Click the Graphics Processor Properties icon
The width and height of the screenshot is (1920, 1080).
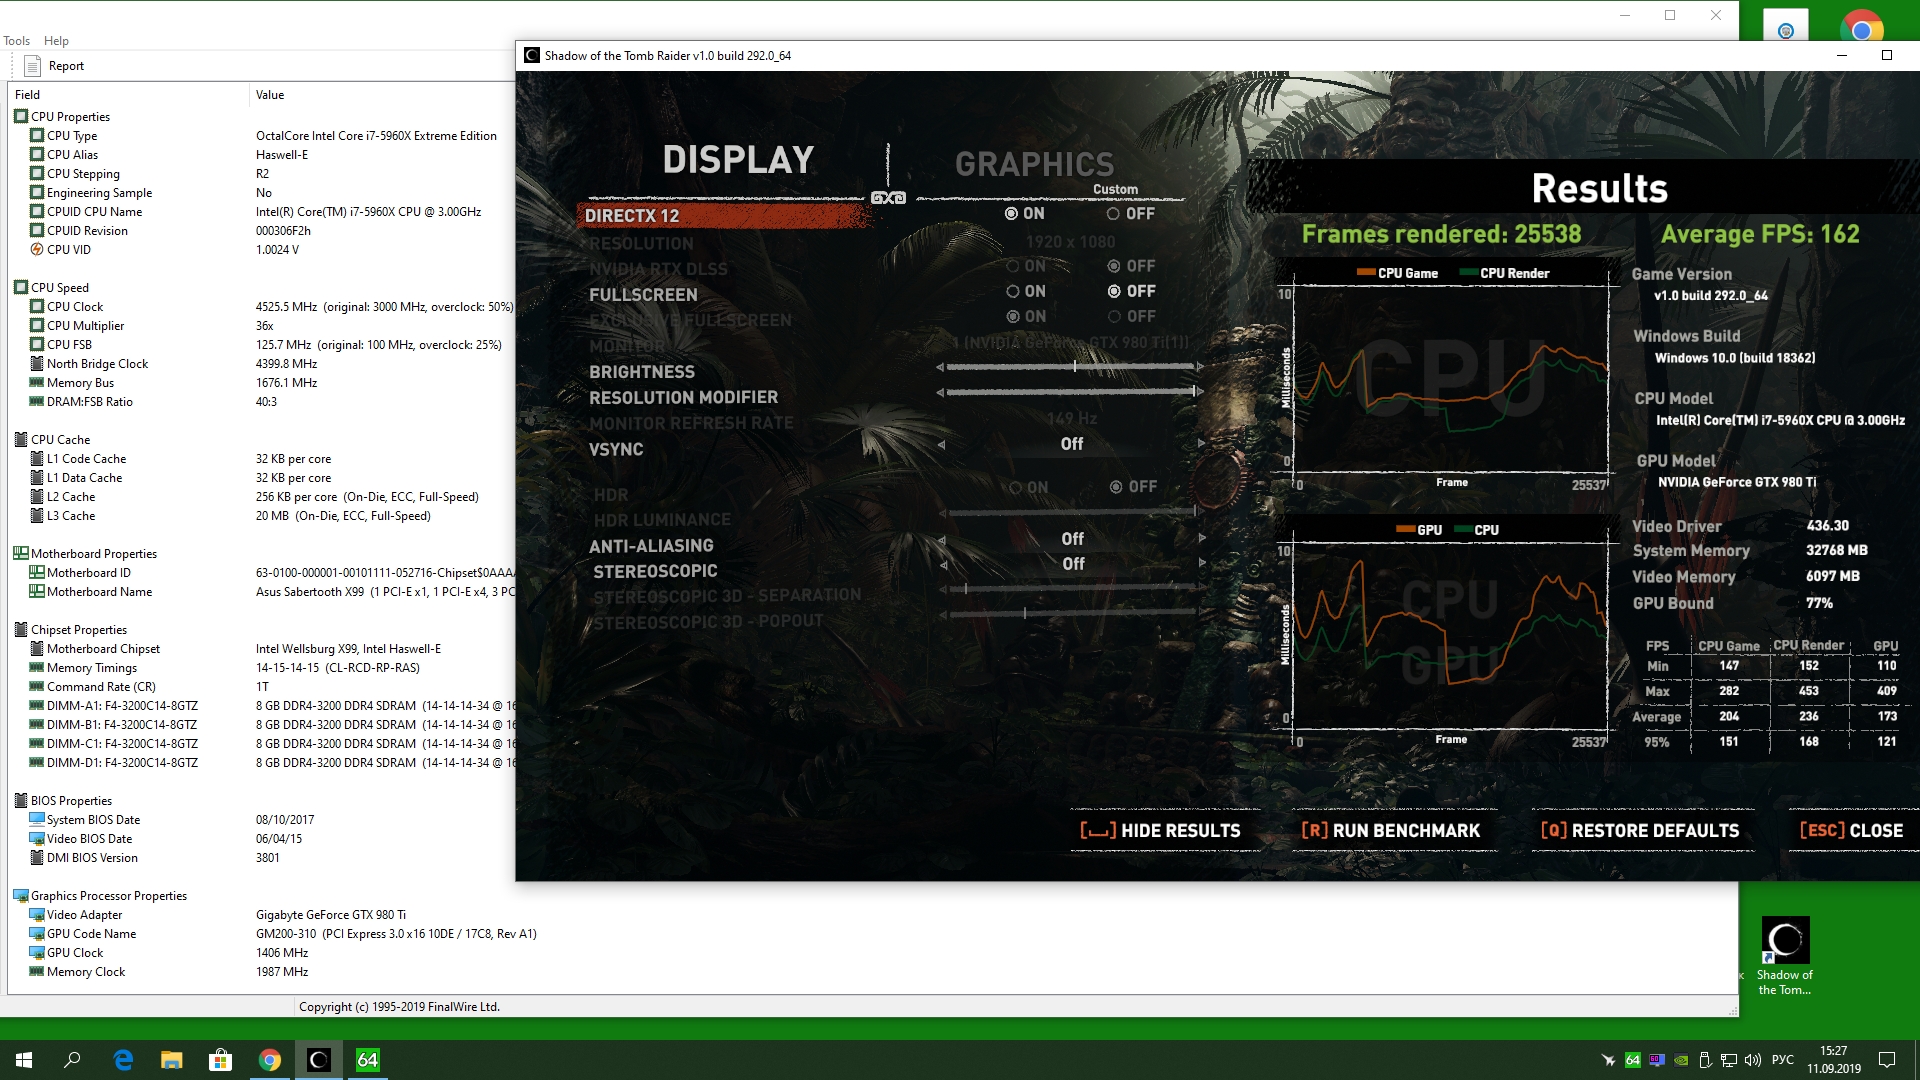point(21,895)
